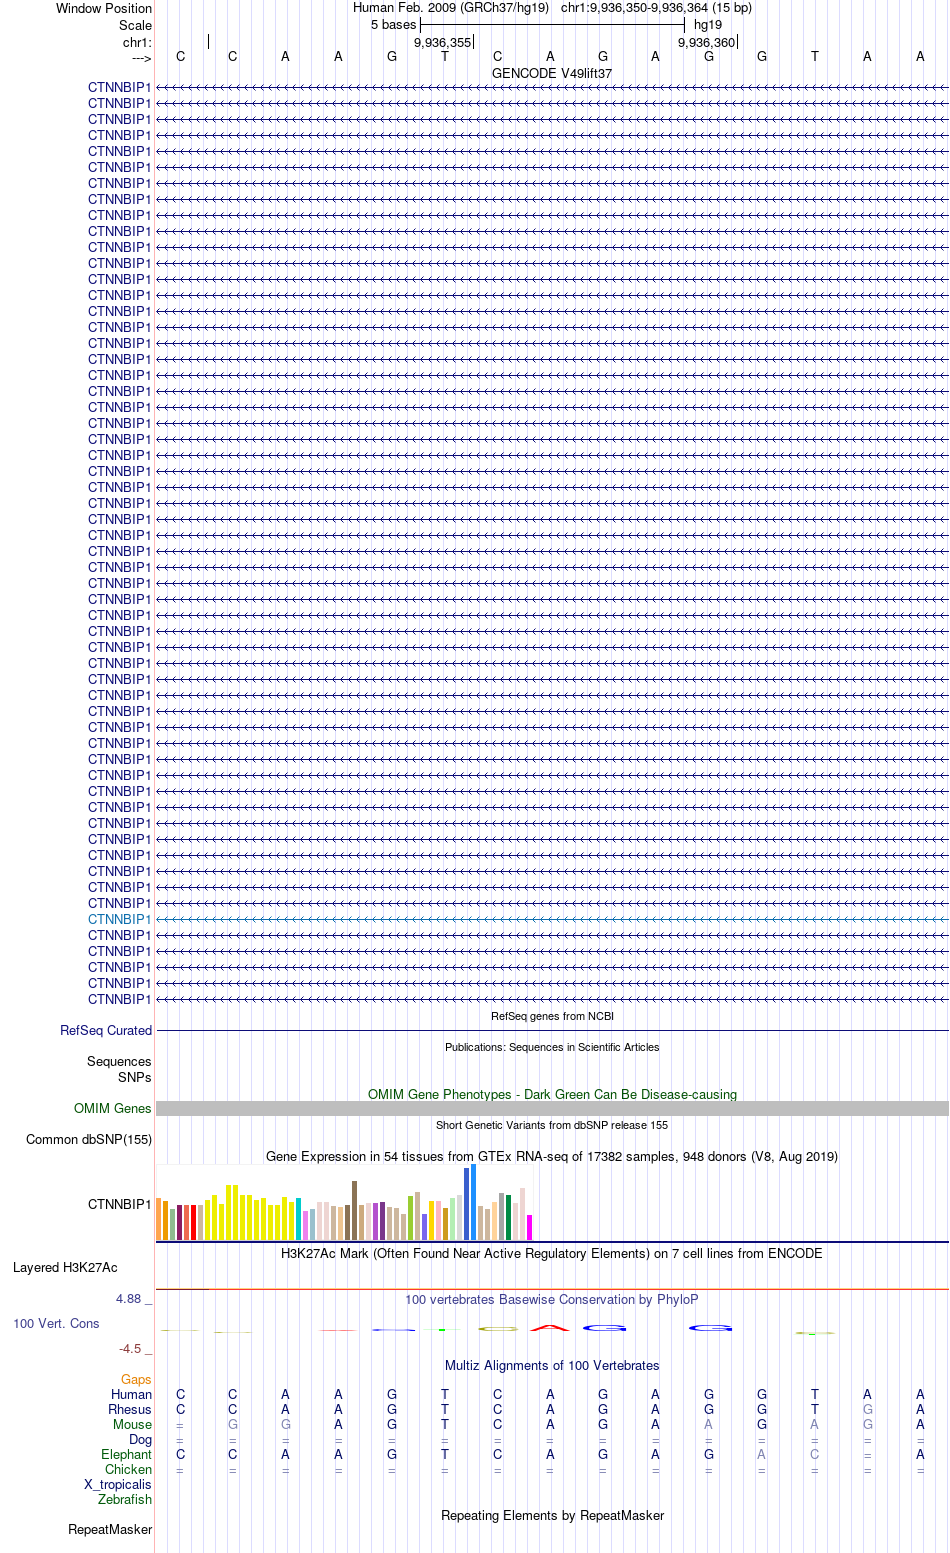
Task: Select the X_tropicalis alignment row label
Action: pos(118,1484)
